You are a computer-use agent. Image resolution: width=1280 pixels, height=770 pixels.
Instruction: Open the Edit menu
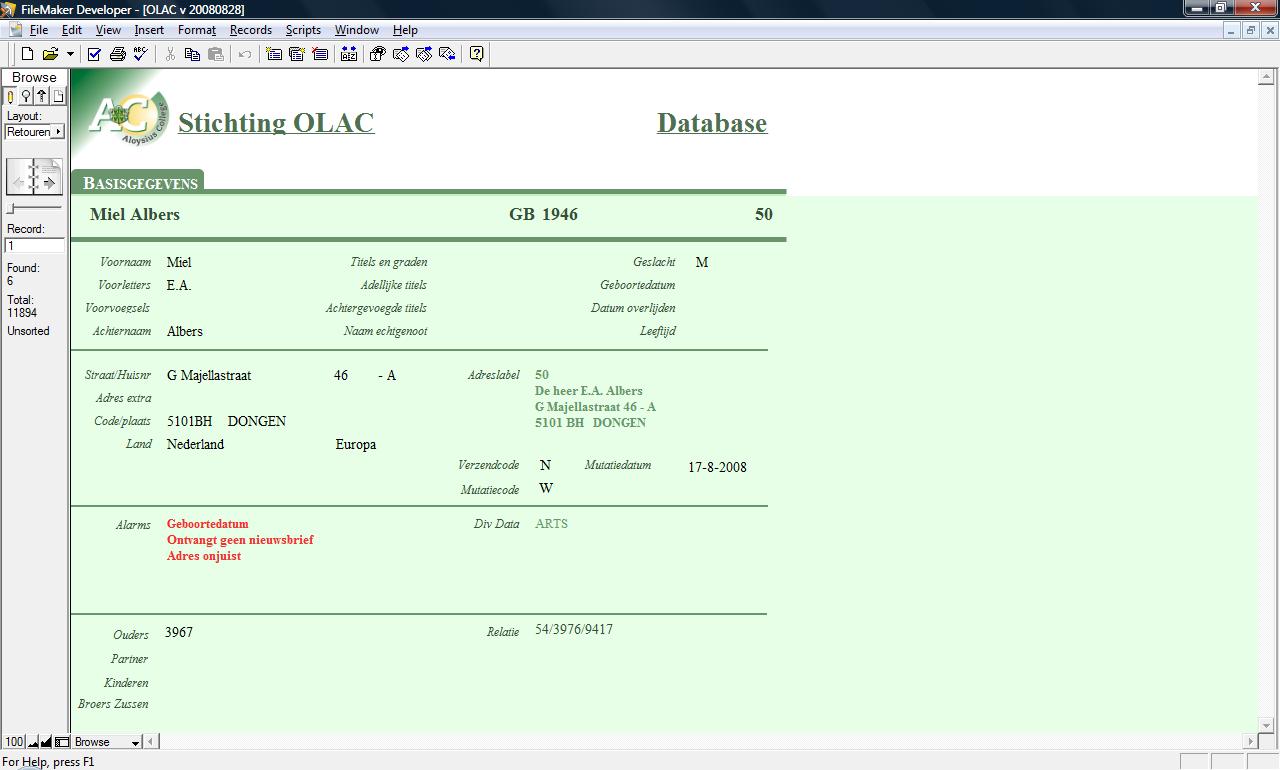pyautogui.click(x=72, y=30)
